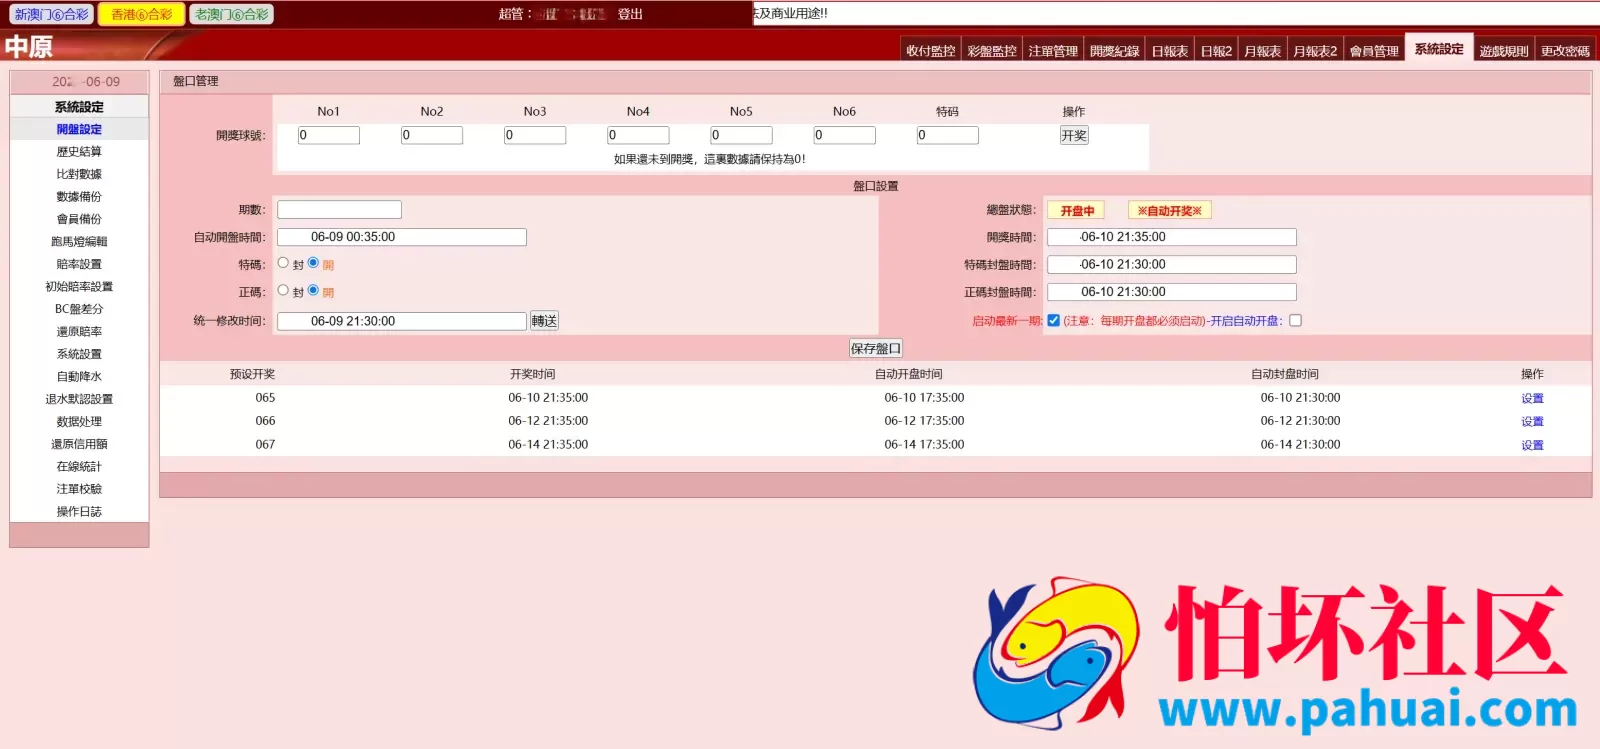This screenshot has width=1600, height=749.
Task: Focus the No4 ball number field
Action: point(638,135)
